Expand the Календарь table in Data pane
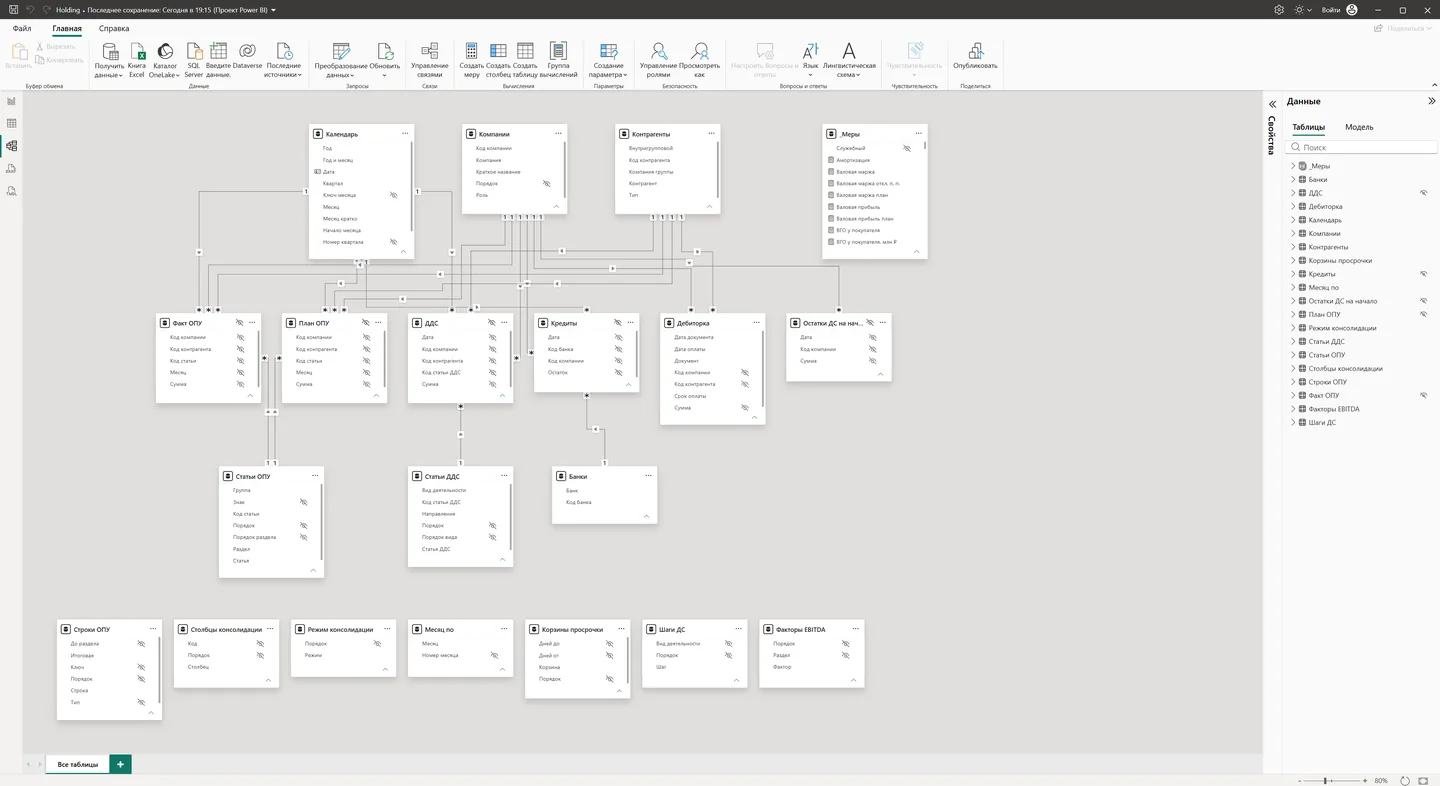1440x786 pixels. click(1292, 220)
